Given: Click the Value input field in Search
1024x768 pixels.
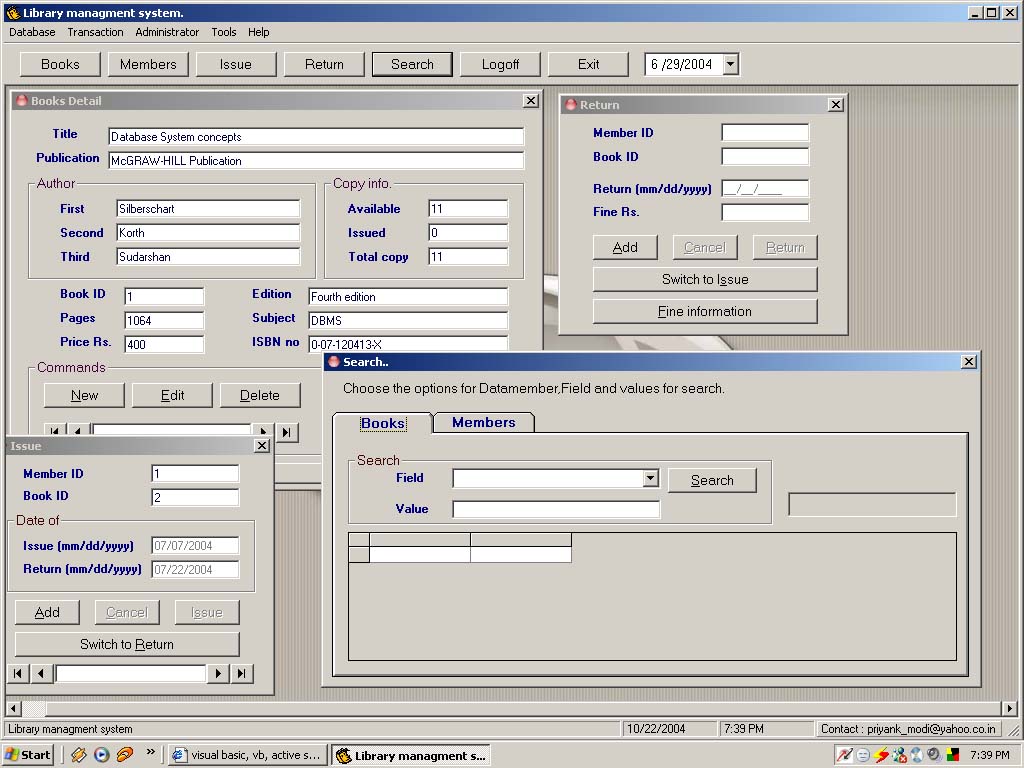Looking at the screenshot, I should [556, 509].
